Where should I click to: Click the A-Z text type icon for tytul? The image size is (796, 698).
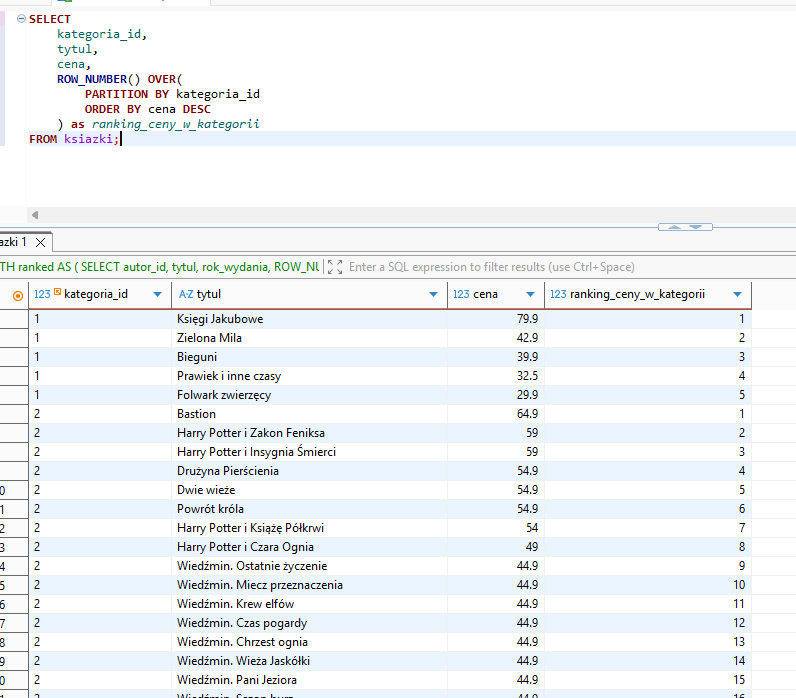pos(186,295)
